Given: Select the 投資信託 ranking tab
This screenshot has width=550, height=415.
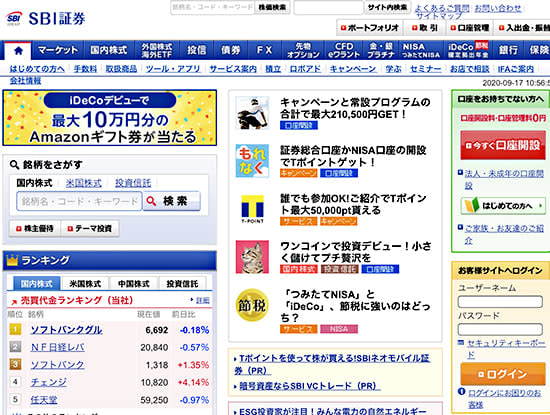Looking at the screenshot, I should [x=182, y=283].
